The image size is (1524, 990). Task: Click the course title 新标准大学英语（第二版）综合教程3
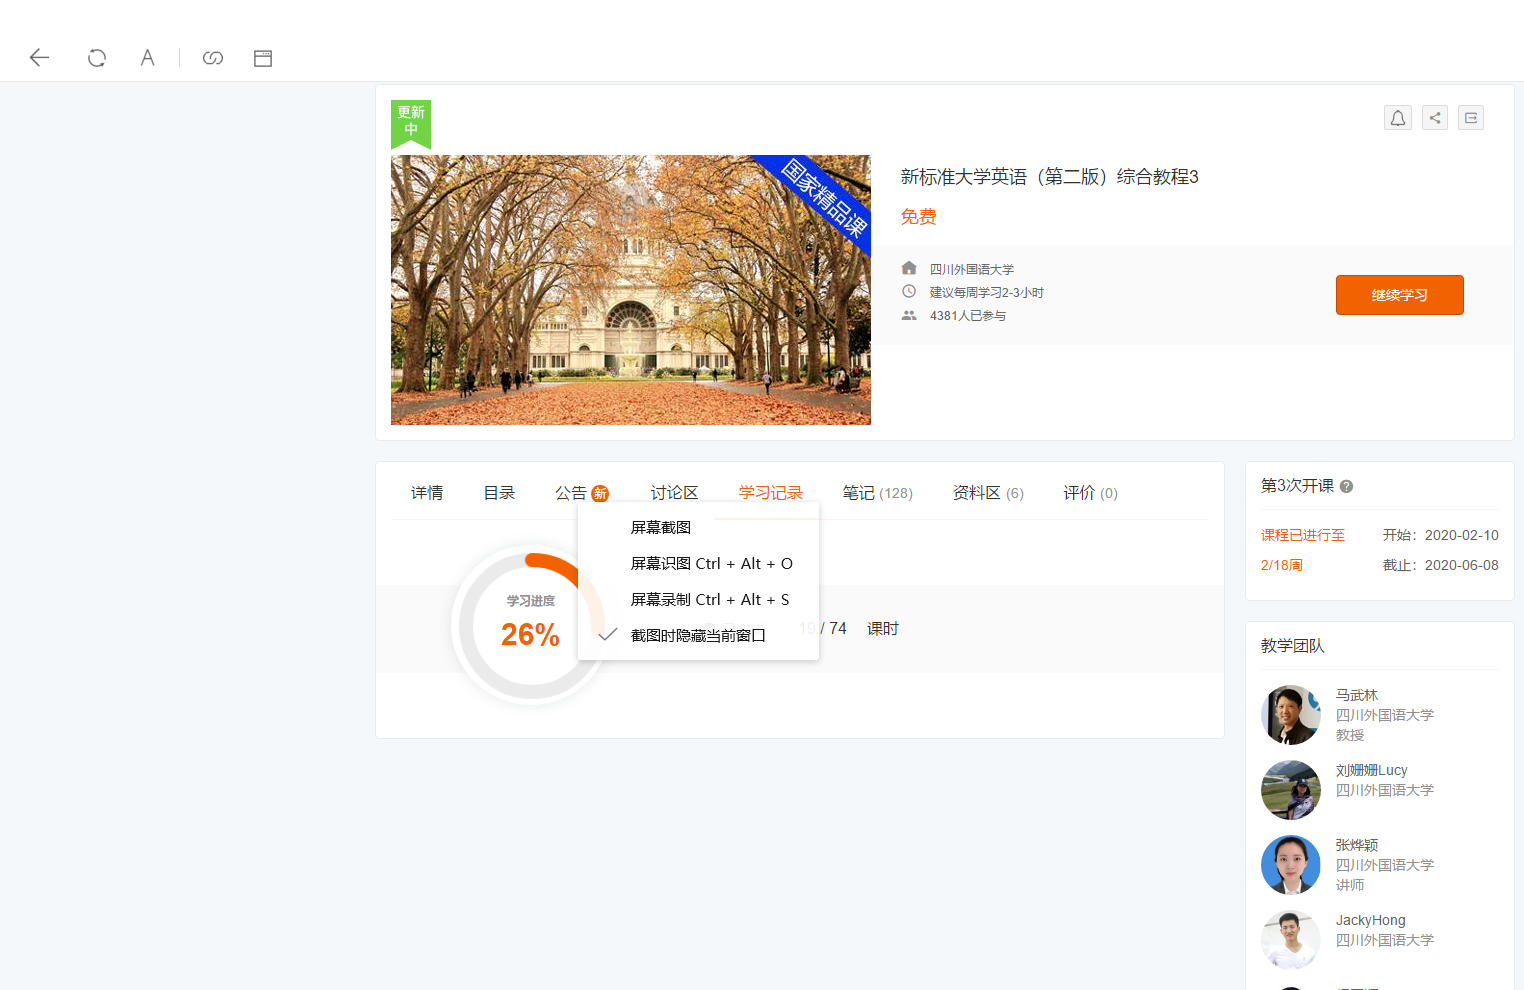coord(1049,177)
